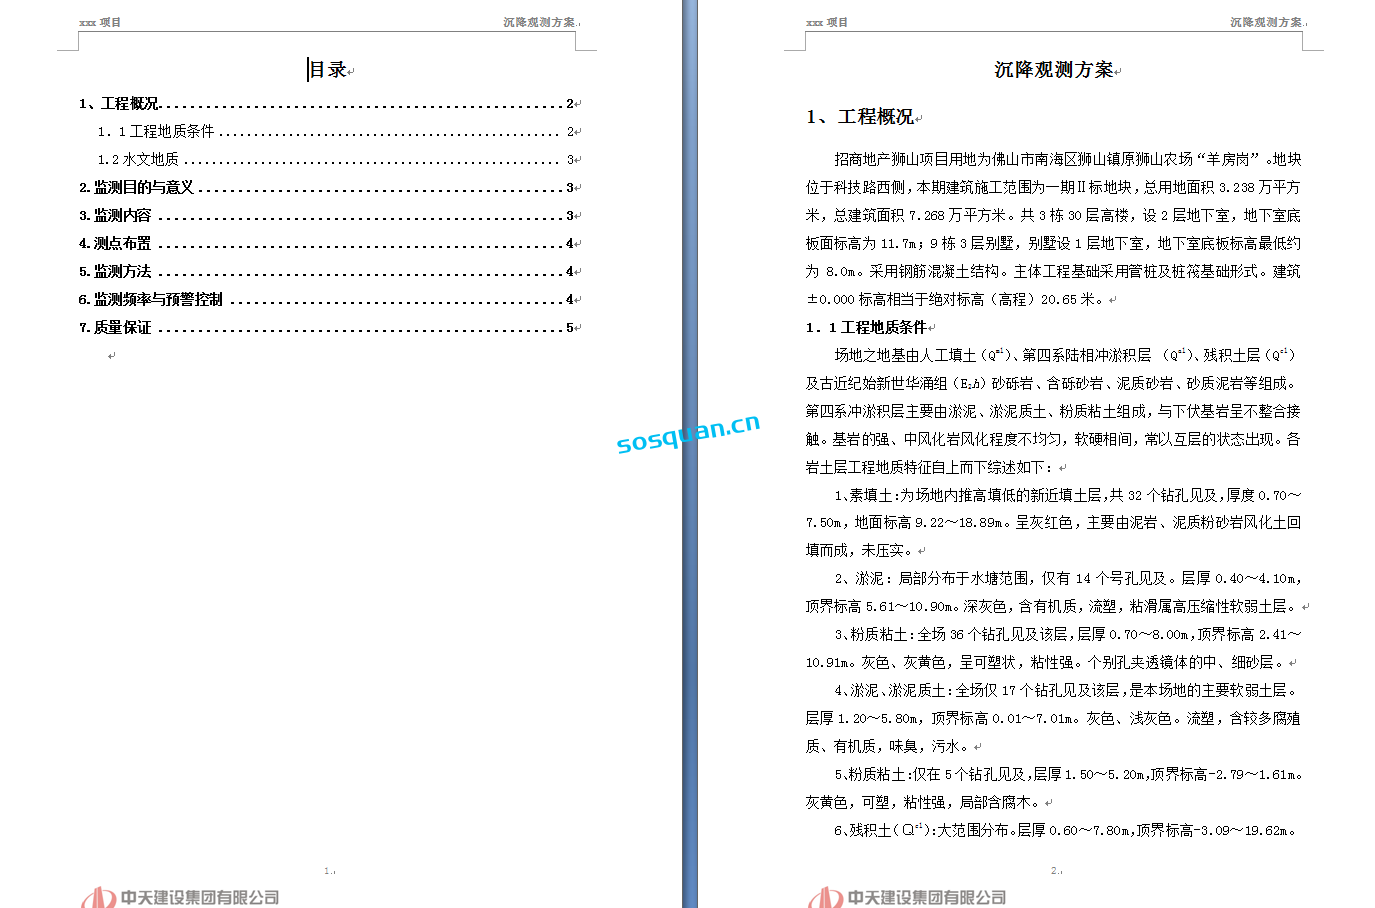Place cursor in the 目录 title
The image size is (1375, 908).
(328, 70)
